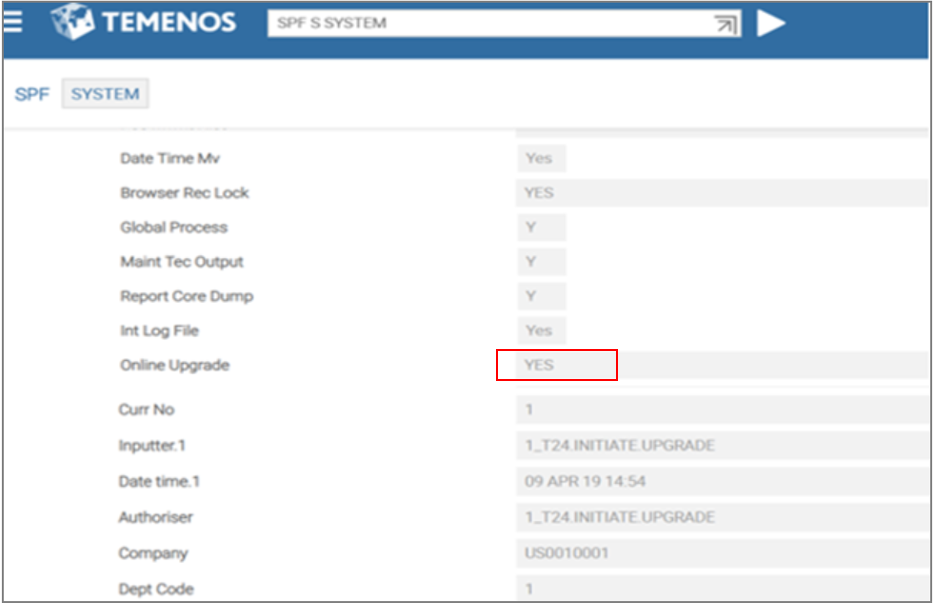This screenshot has height=606, width=933.
Task: Click the Curr No value field
Action: tap(720, 410)
